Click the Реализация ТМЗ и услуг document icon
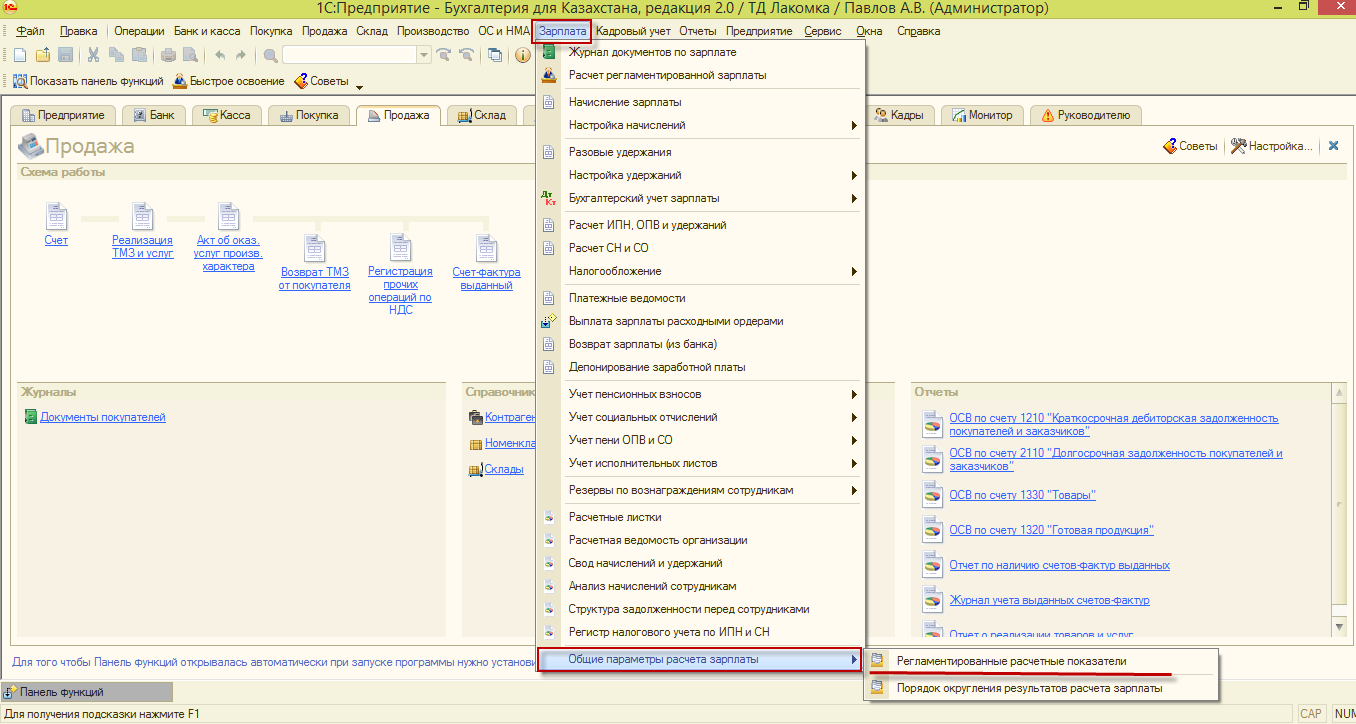The height and width of the screenshot is (724, 1356). [x=142, y=217]
